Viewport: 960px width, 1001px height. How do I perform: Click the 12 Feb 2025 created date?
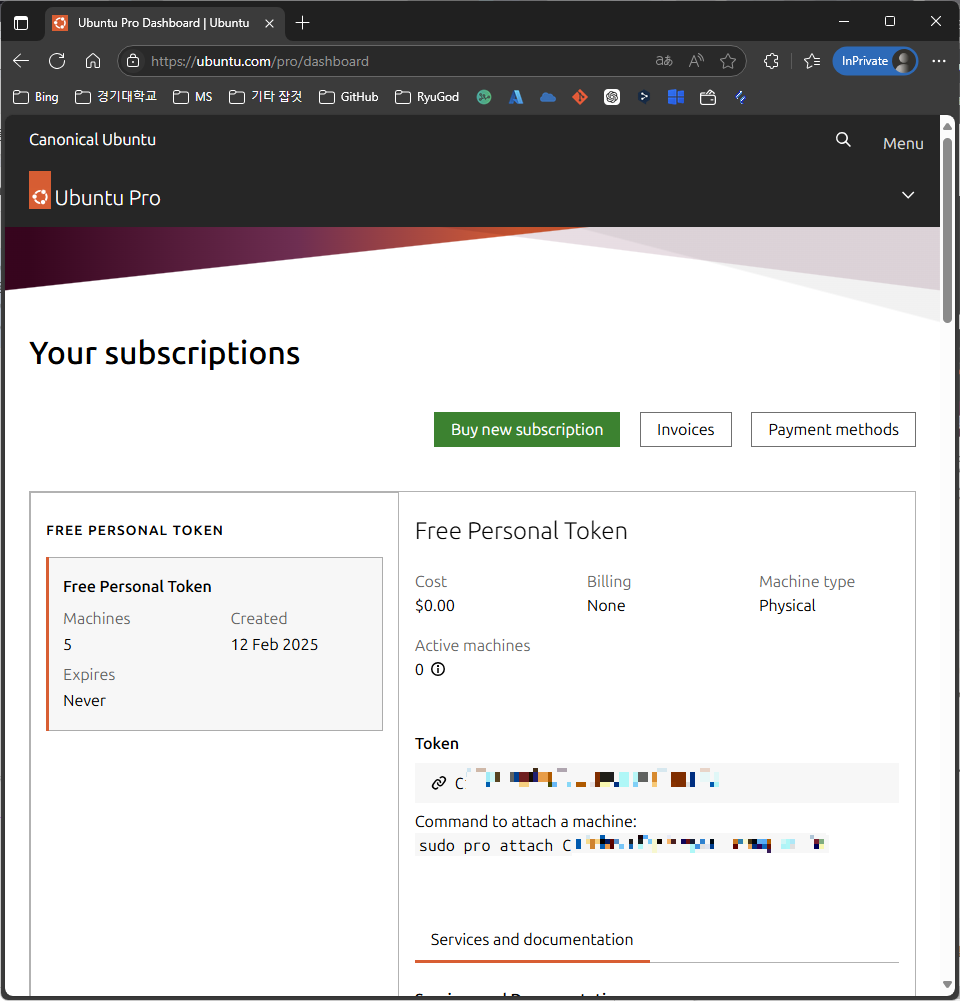tap(274, 645)
